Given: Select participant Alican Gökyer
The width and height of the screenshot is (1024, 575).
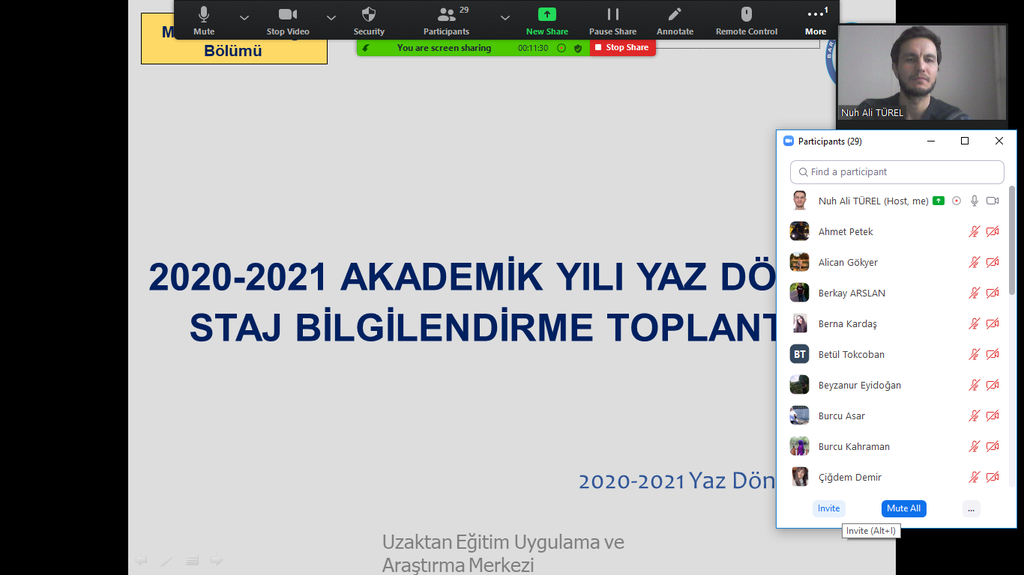Looking at the screenshot, I should point(895,262).
